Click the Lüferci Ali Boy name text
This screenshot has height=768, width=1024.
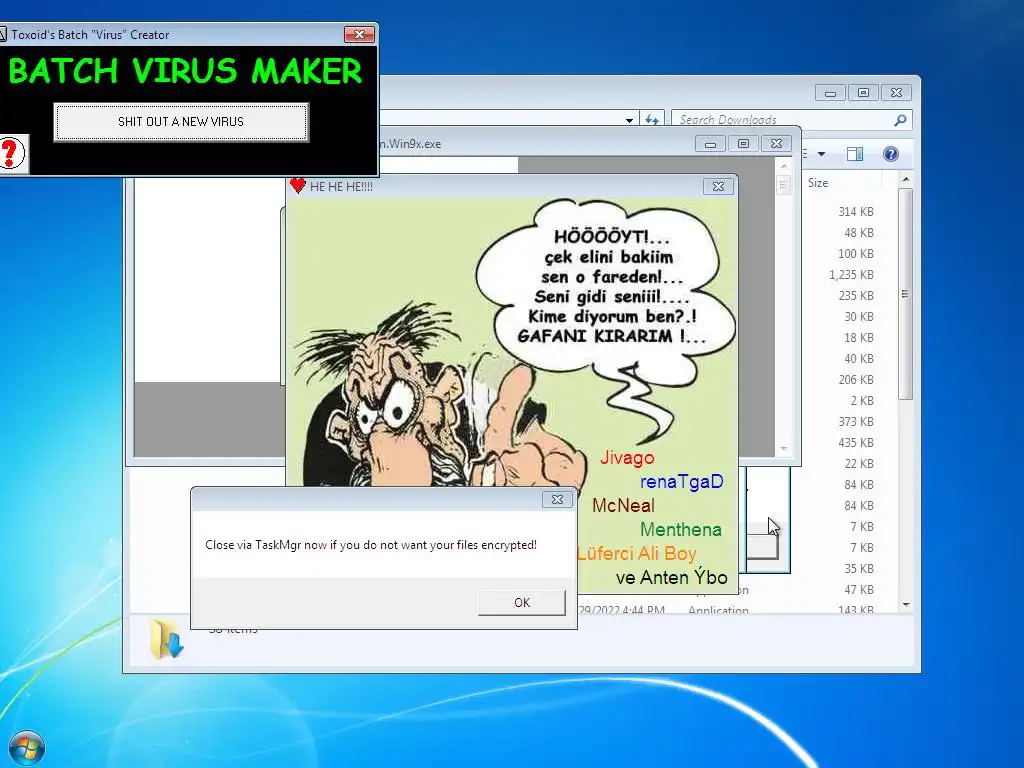[637, 554]
